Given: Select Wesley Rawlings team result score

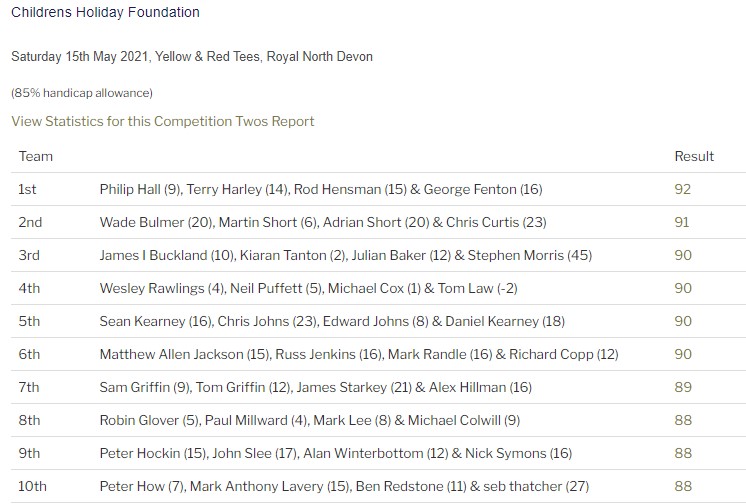Looking at the screenshot, I should [x=683, y=288].
